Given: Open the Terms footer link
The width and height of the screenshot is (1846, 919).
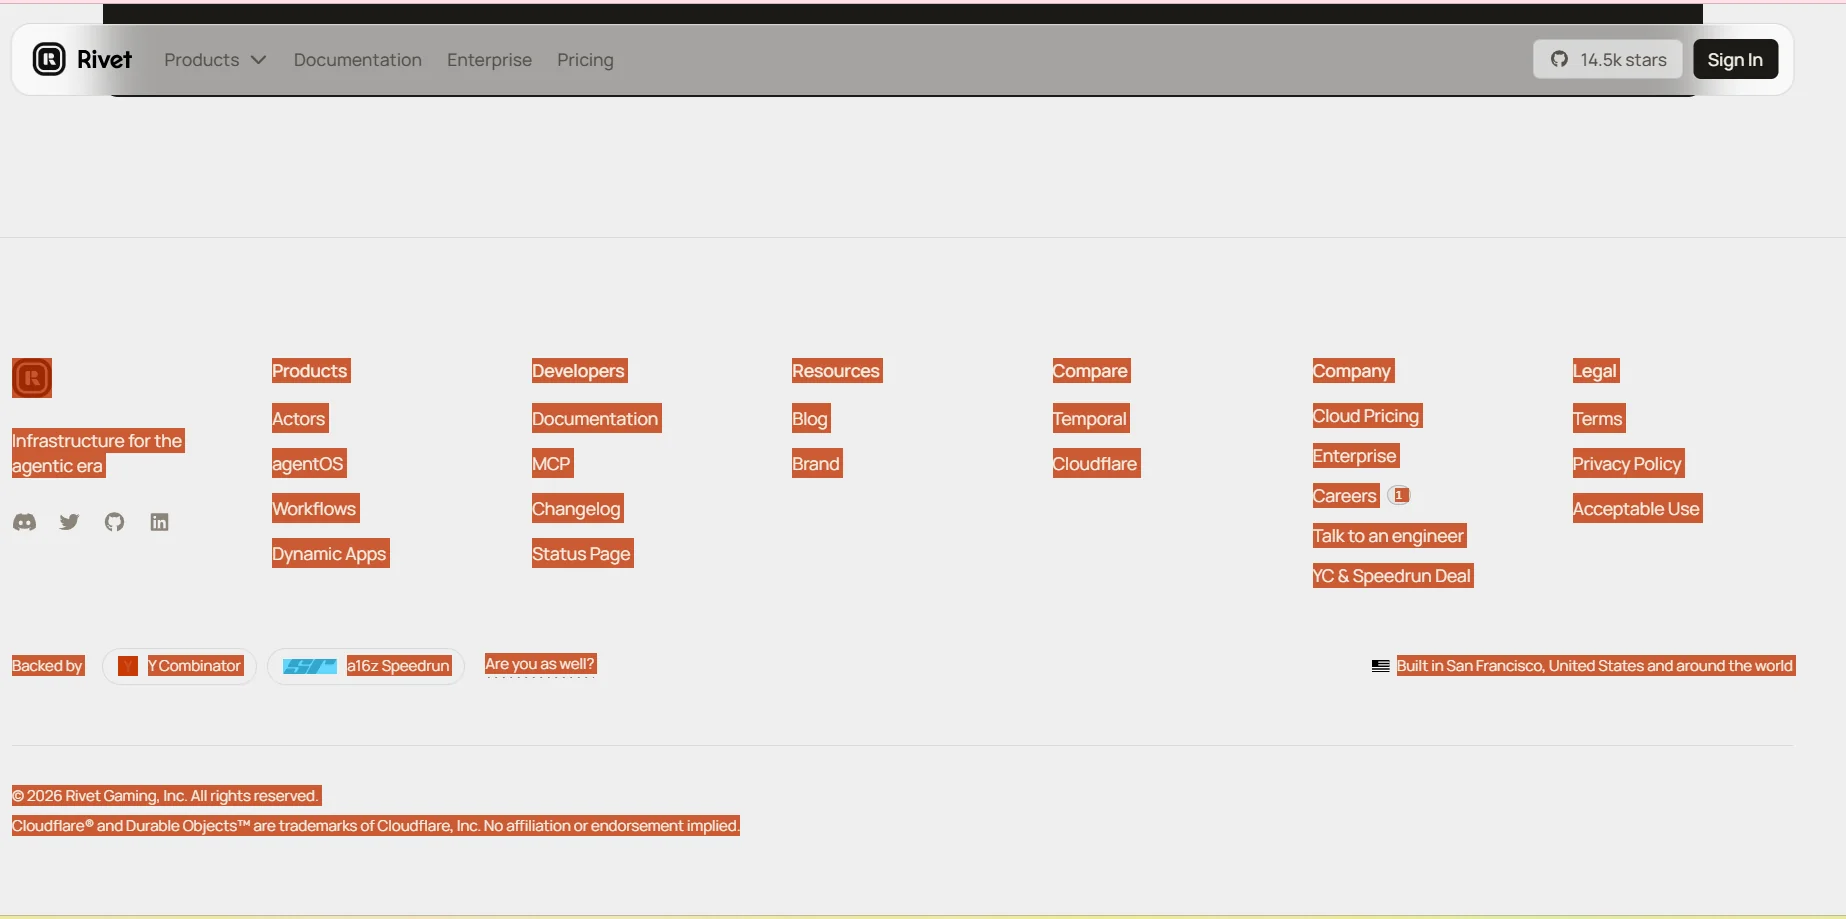Looking at the screenshot, I should (x=1599, y=419).
